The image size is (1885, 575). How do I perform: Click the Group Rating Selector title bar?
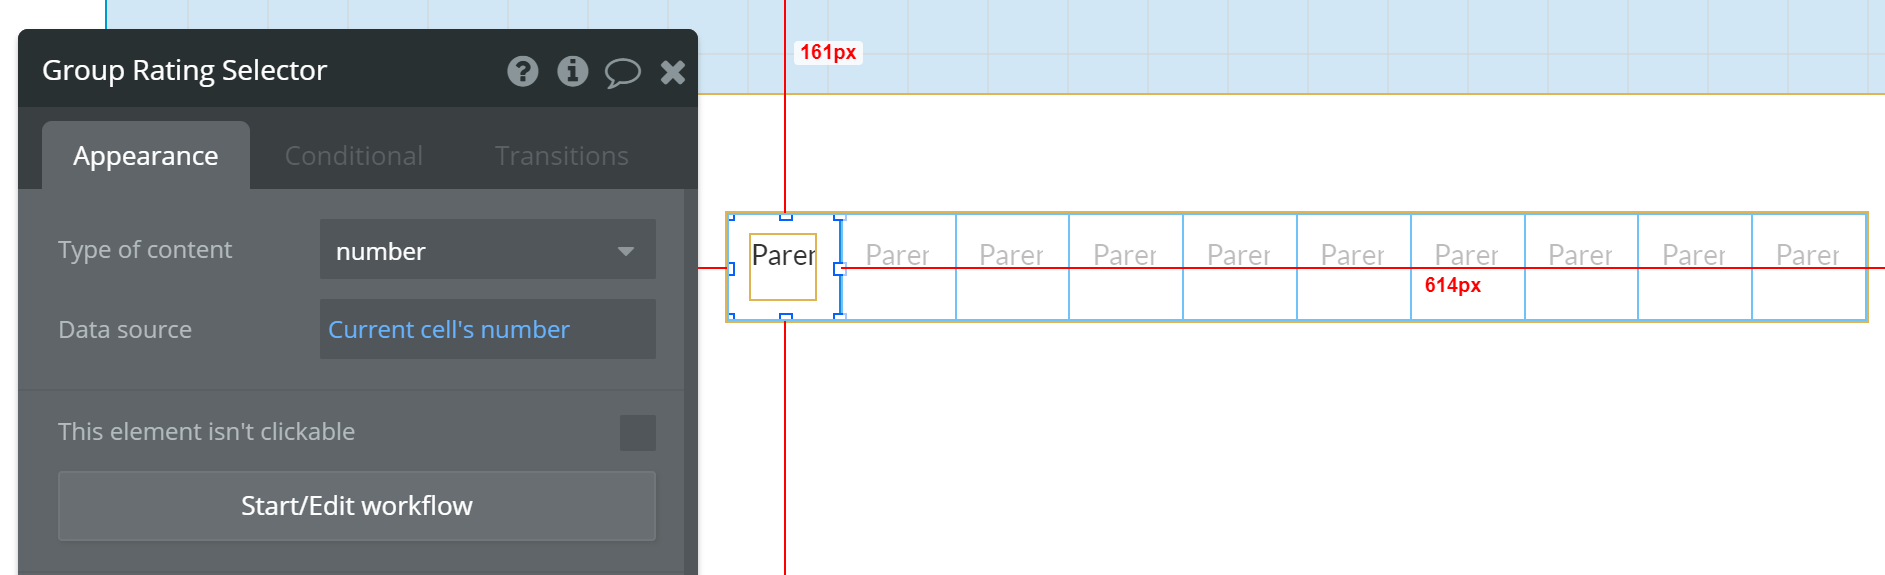coord(250,70)
